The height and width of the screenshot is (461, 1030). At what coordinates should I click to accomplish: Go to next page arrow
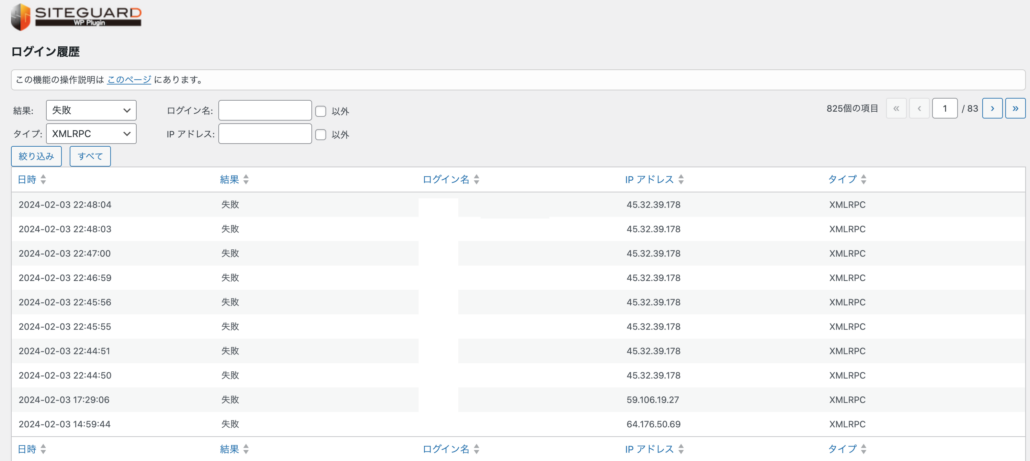992,108
